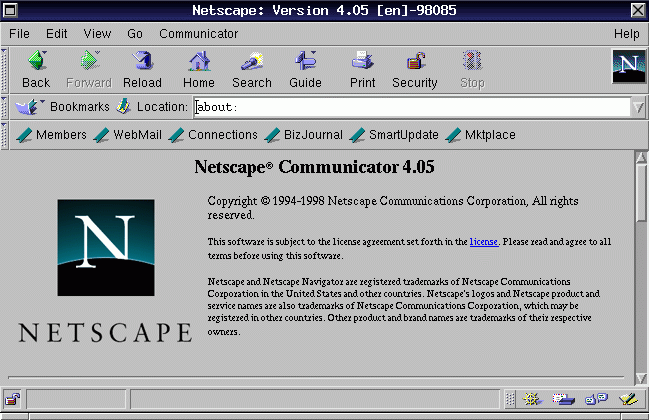649x420 pixels.
Task: Print the current page
Action: click(362, 70)
